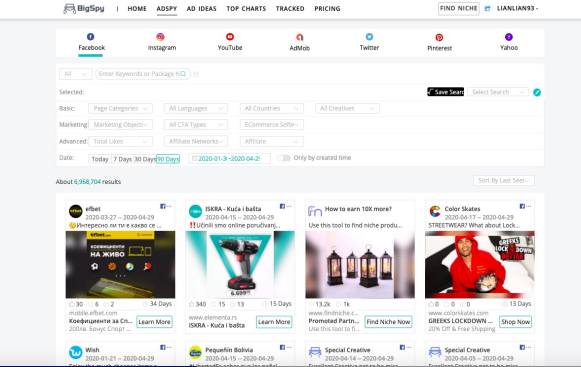
Task: Toggle Only by created time switch
Action: 284,158
